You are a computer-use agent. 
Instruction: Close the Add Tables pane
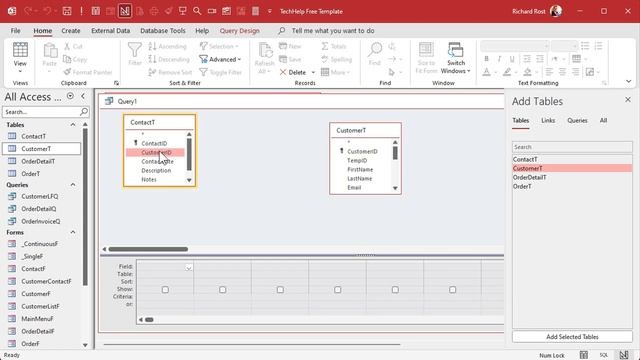point(628,100)
